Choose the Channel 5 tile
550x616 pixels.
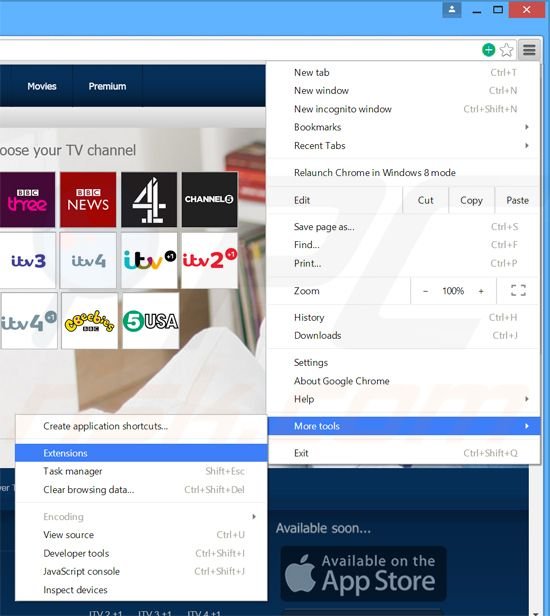coord(209,200)
